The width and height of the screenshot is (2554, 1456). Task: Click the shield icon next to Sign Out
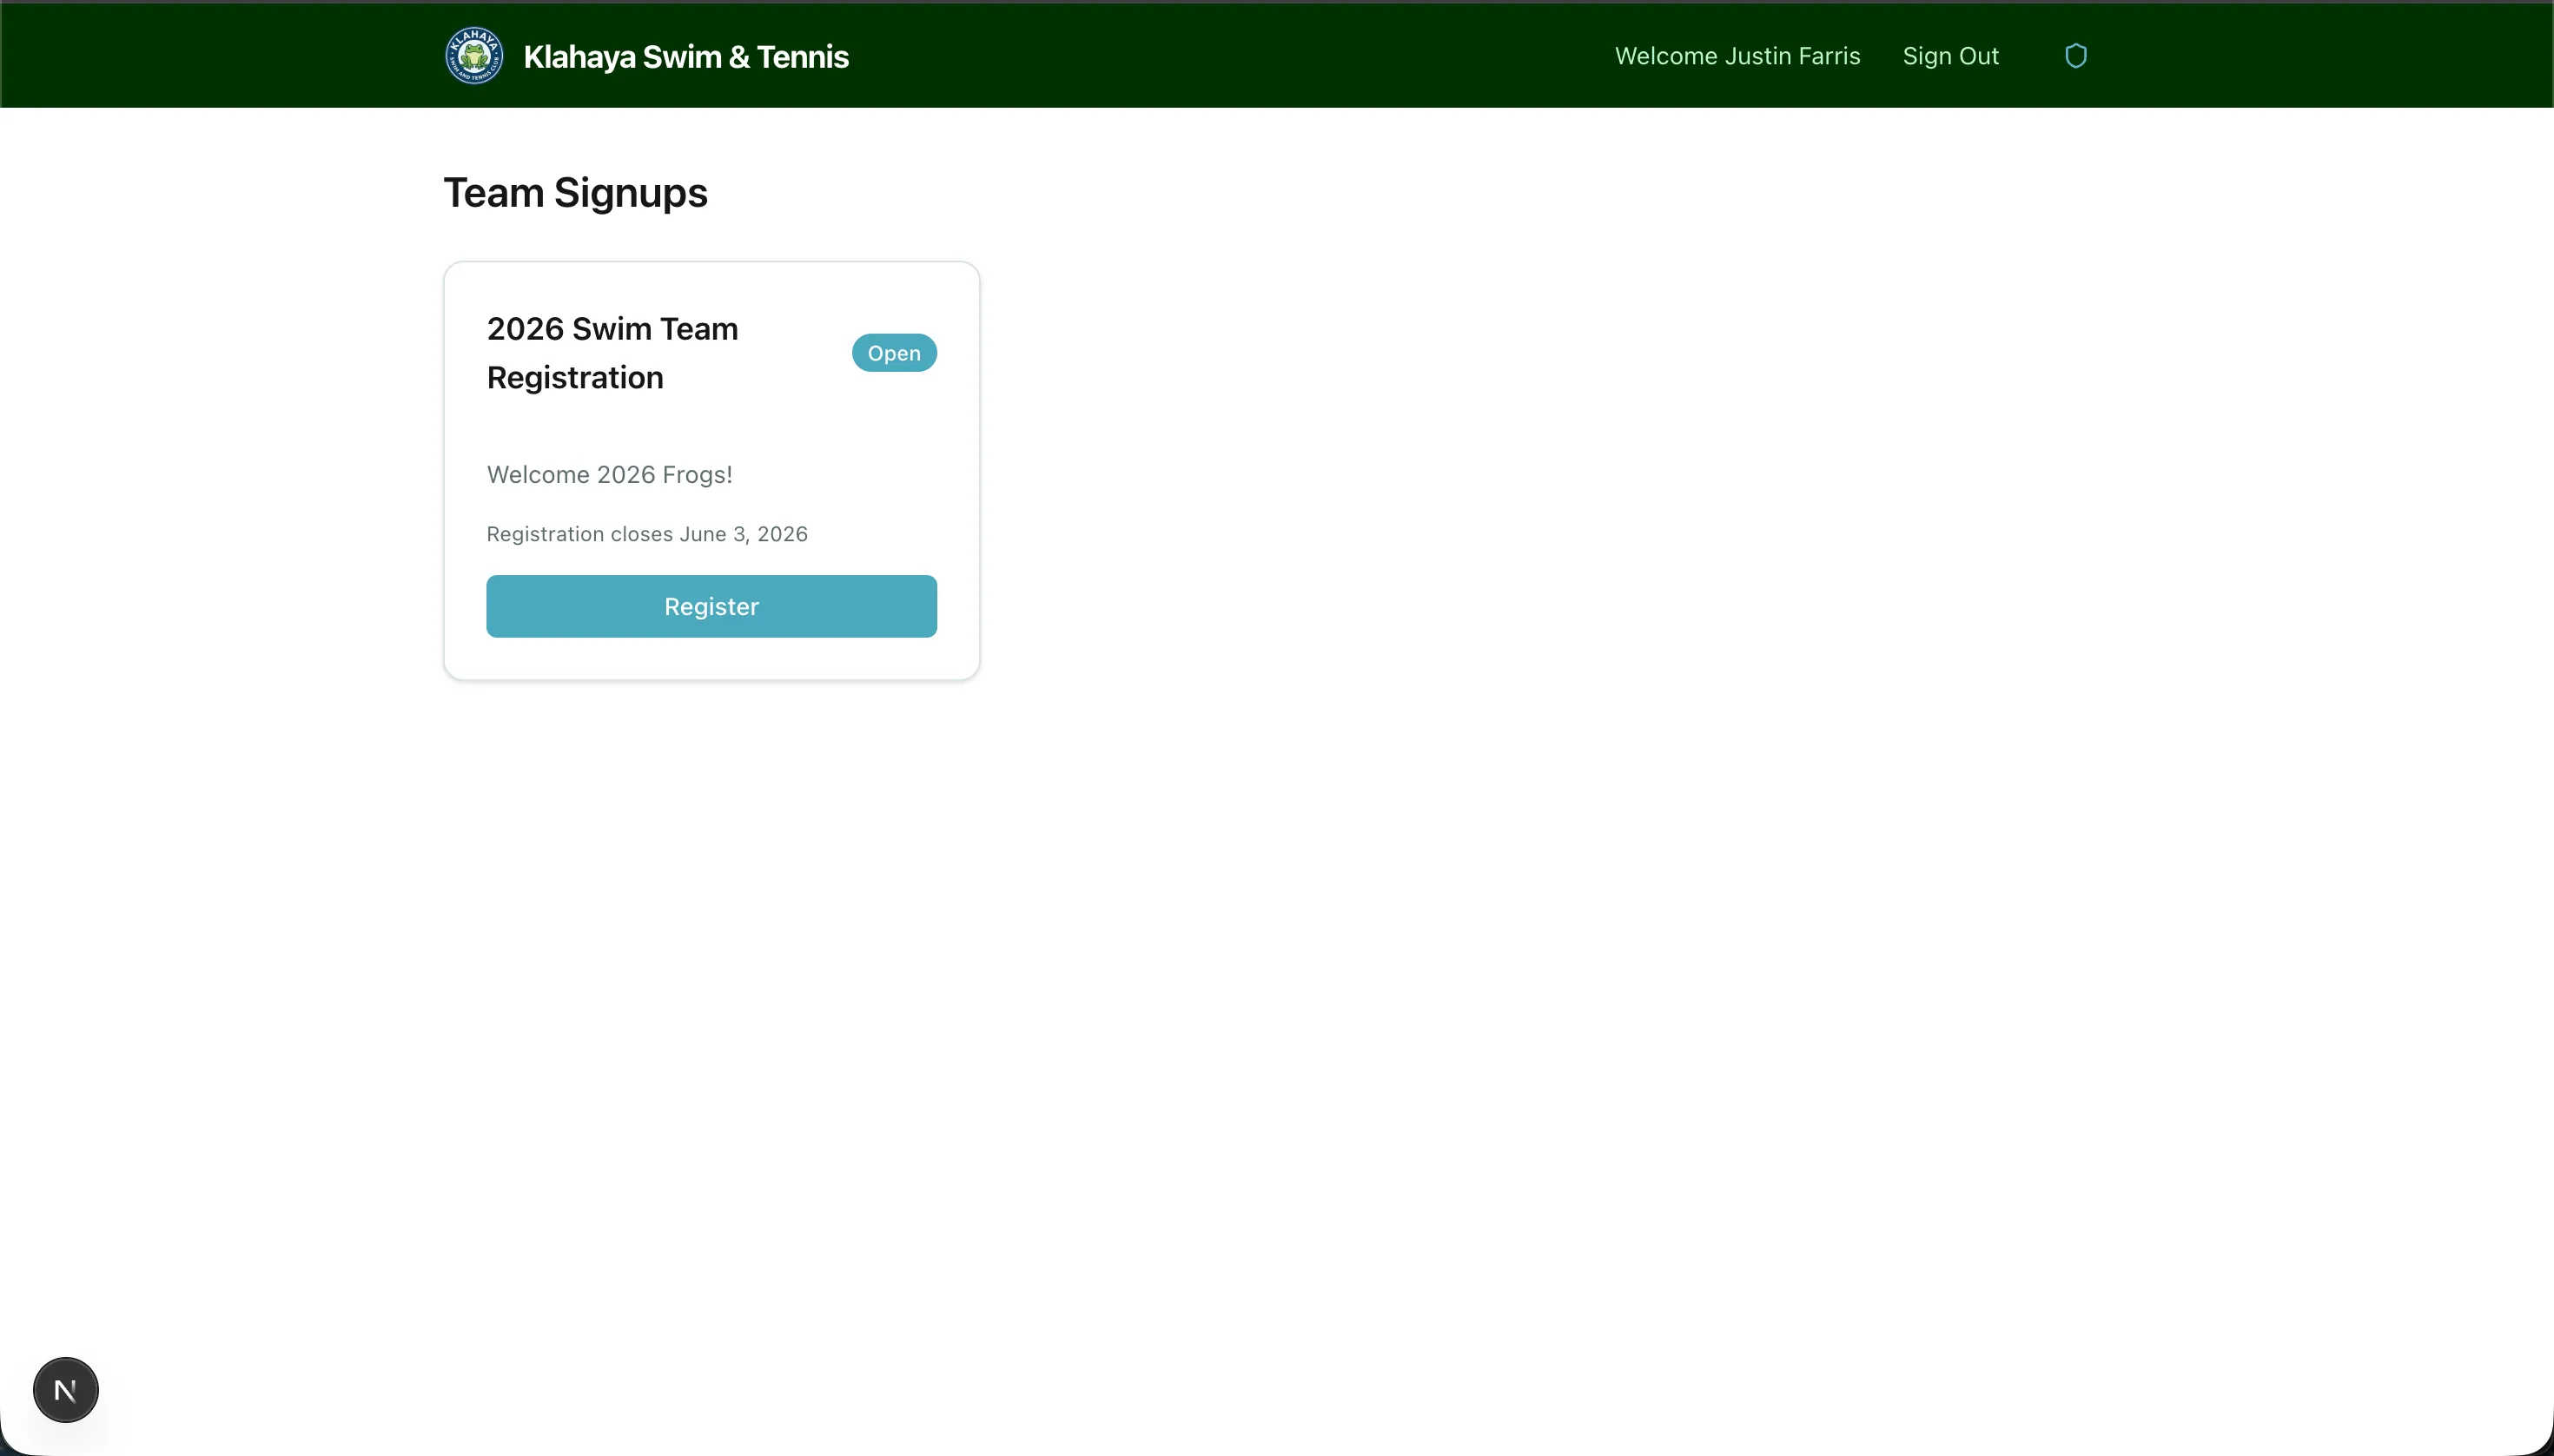tap(2077, 55)
